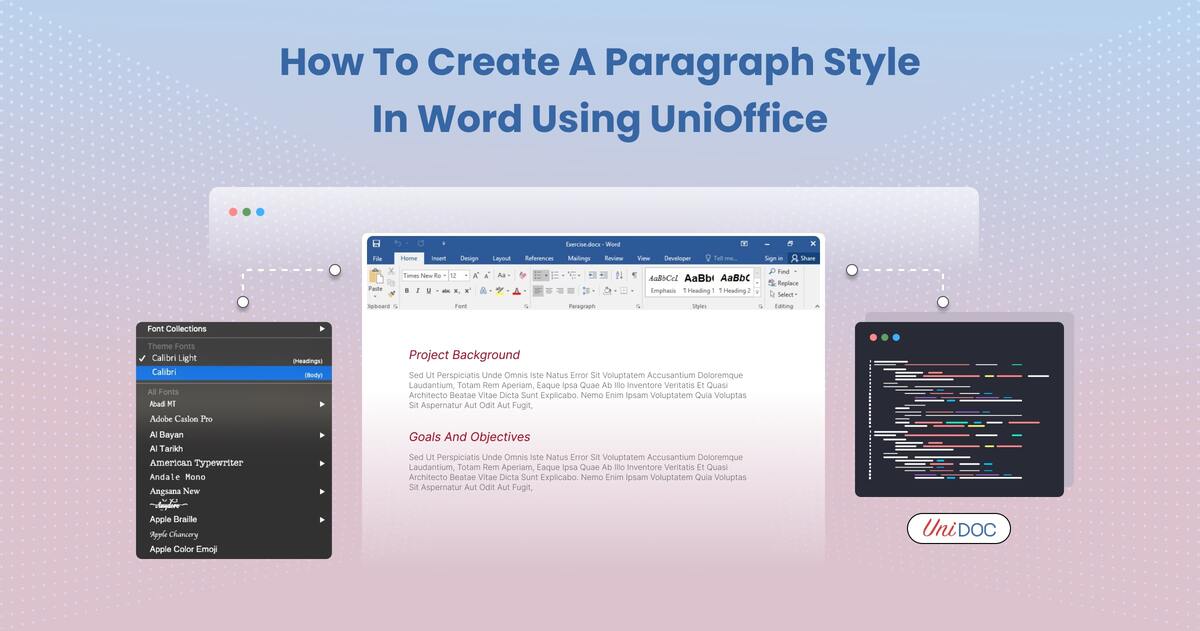Screen dimensions: 1200x631
Task: Select the Calibri Light theme font
Action: [x=173, y=358]
